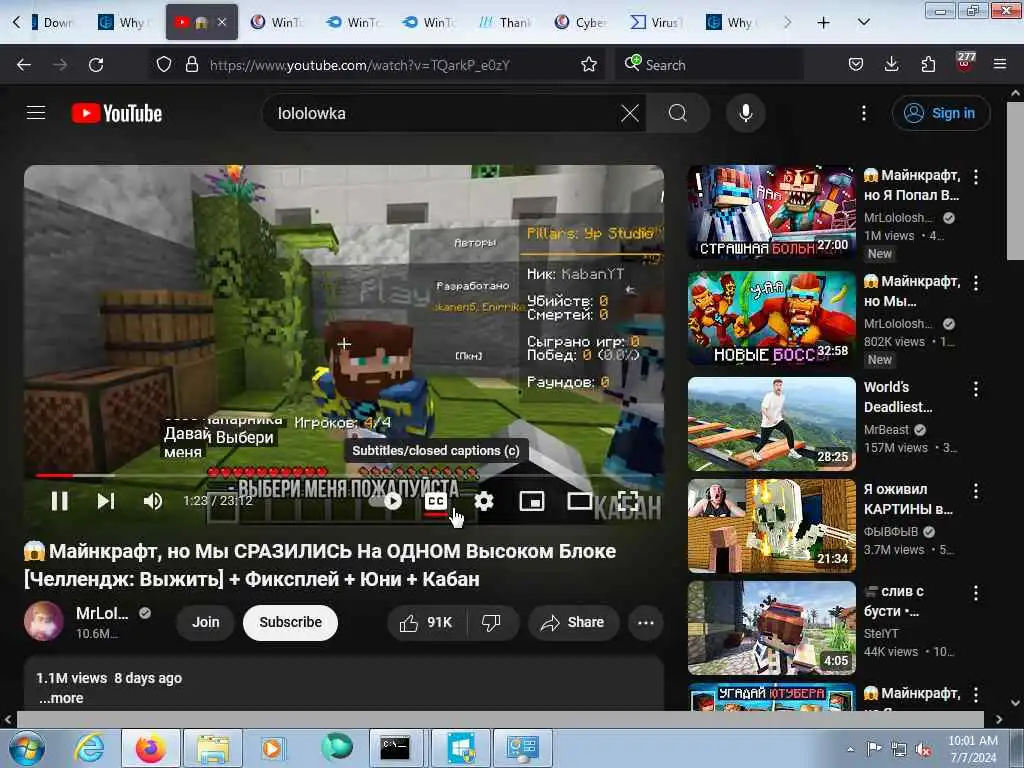The image size is (1024, 768).
Task: Open Firefox extensions puzzle icon
Action: point(928,65)
